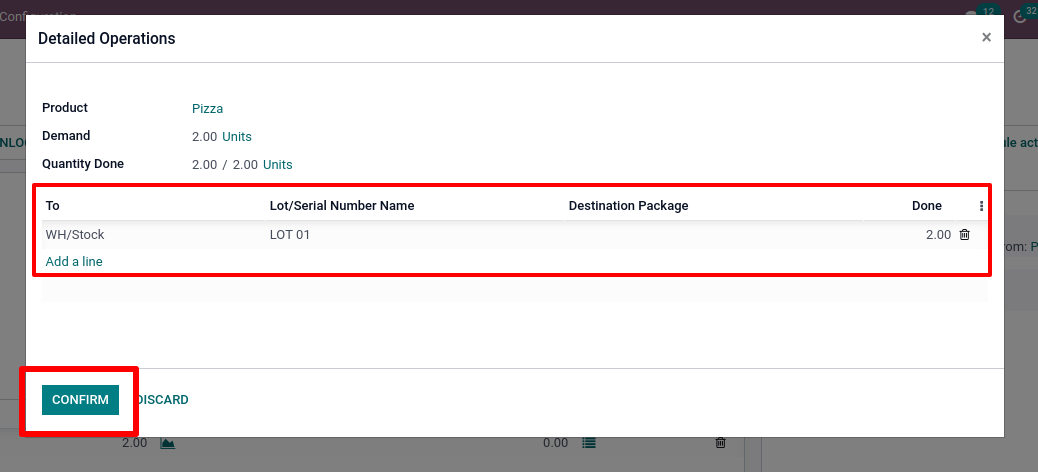
Task: Delete the LOT 01 line with trash icon
Action: pyautogui.click(x=964, y=235)
